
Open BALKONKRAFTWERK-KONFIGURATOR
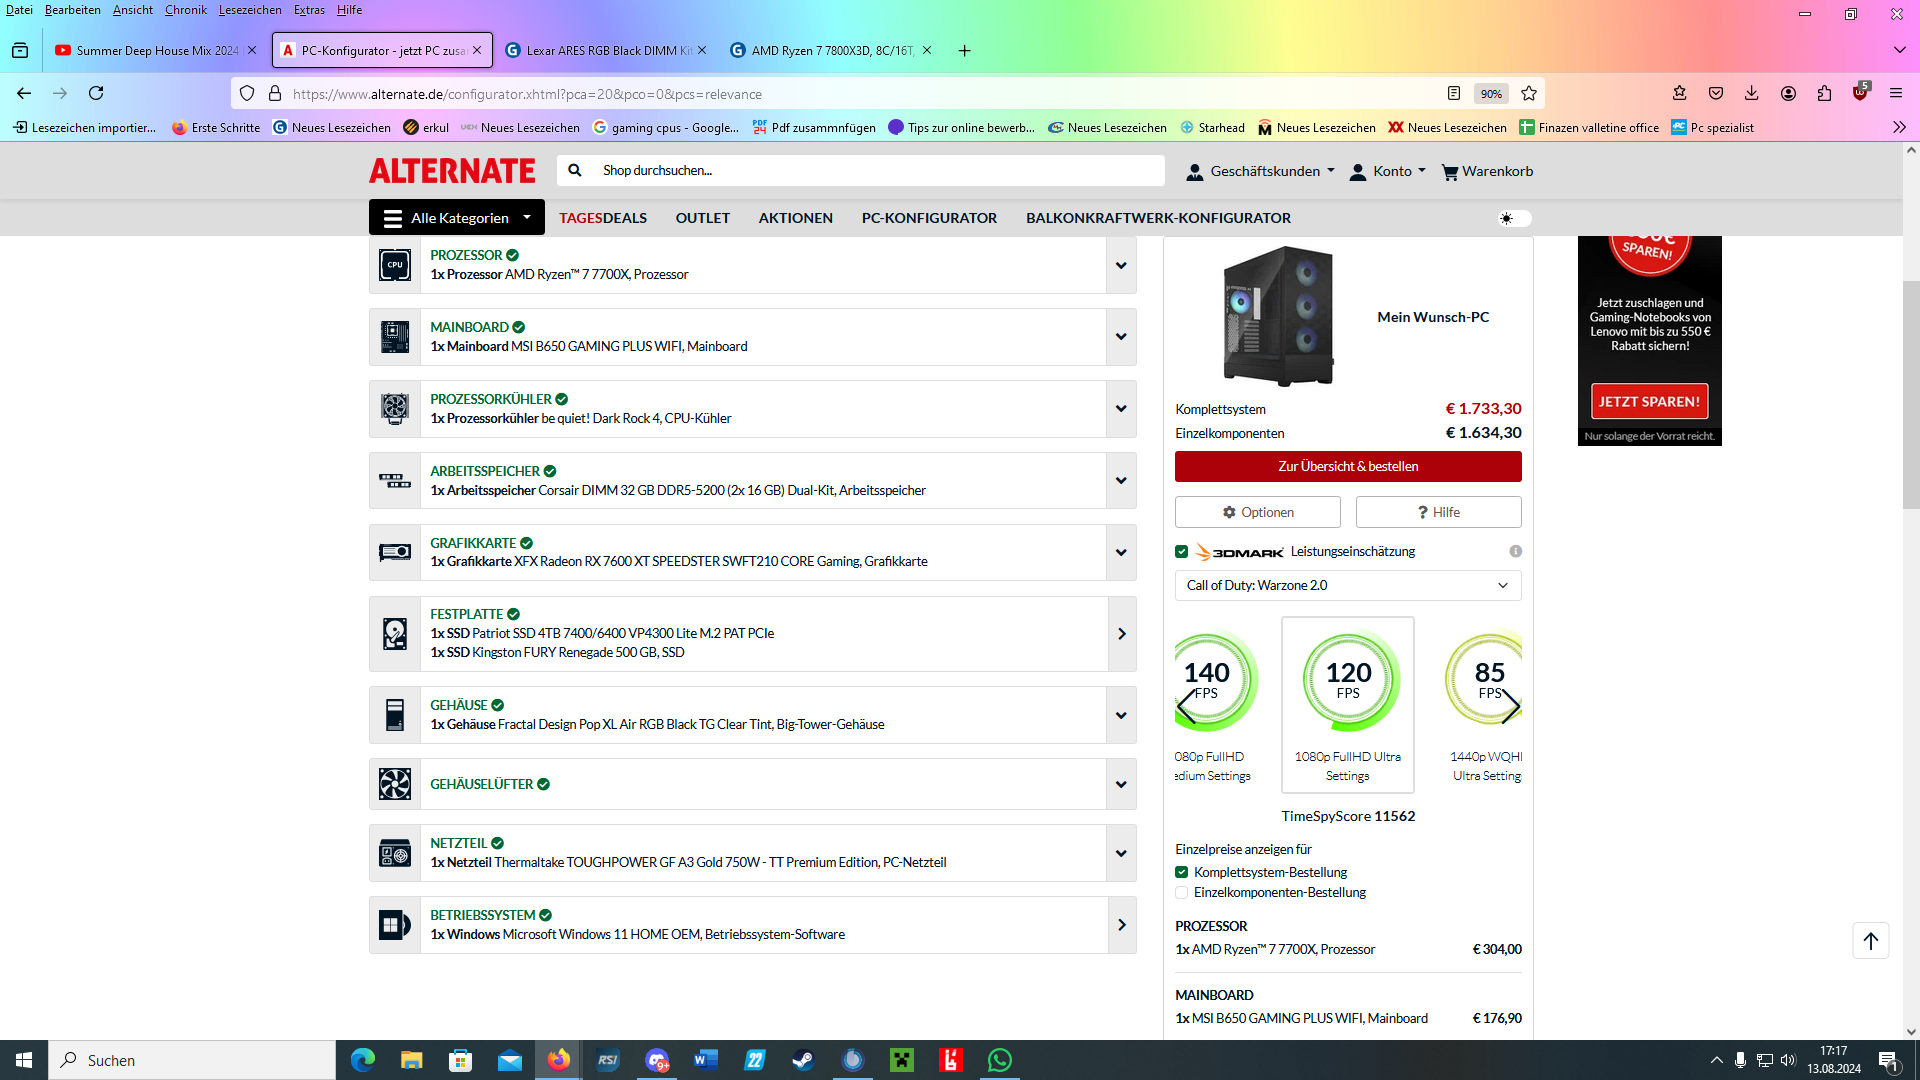click(1158, 218)
